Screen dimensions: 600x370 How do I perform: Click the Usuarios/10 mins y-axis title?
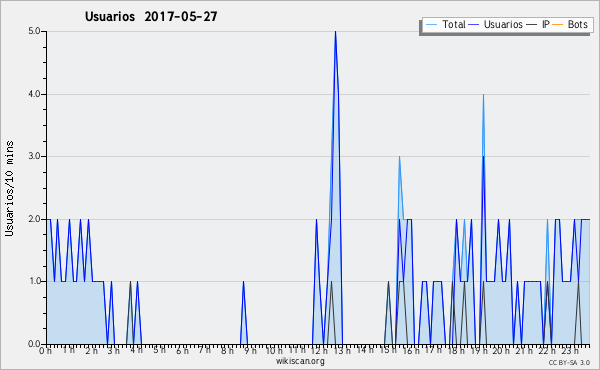pyautogui.click(x=9, y=188)
